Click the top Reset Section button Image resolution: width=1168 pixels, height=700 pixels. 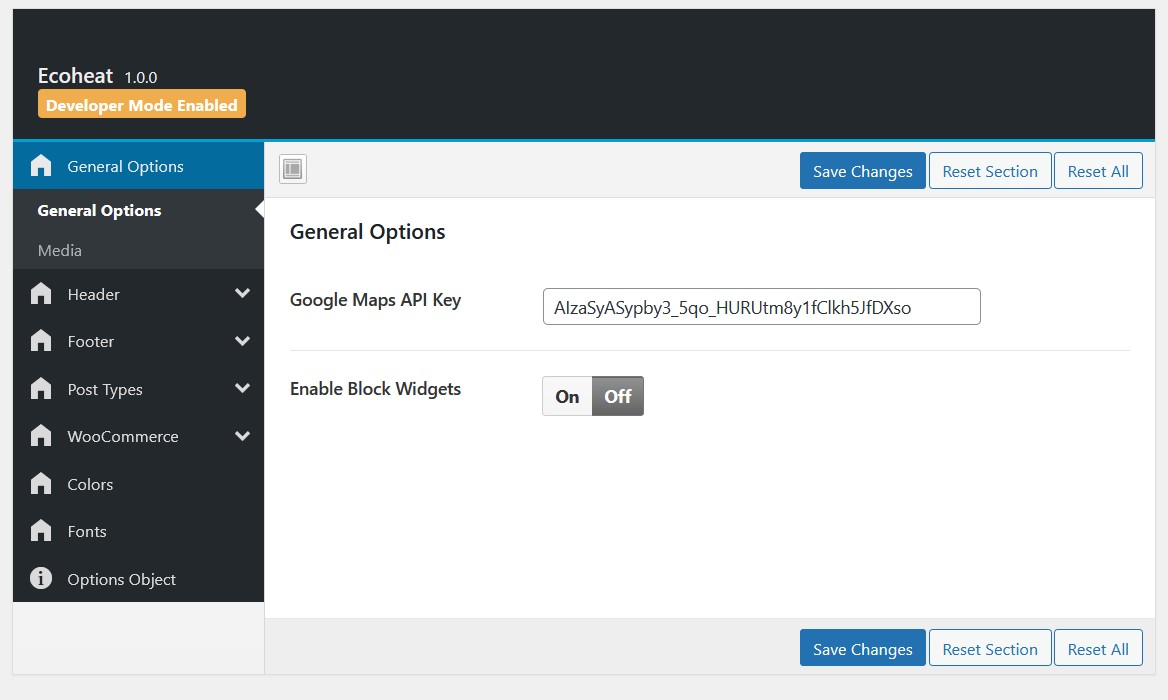pos(990,171)
